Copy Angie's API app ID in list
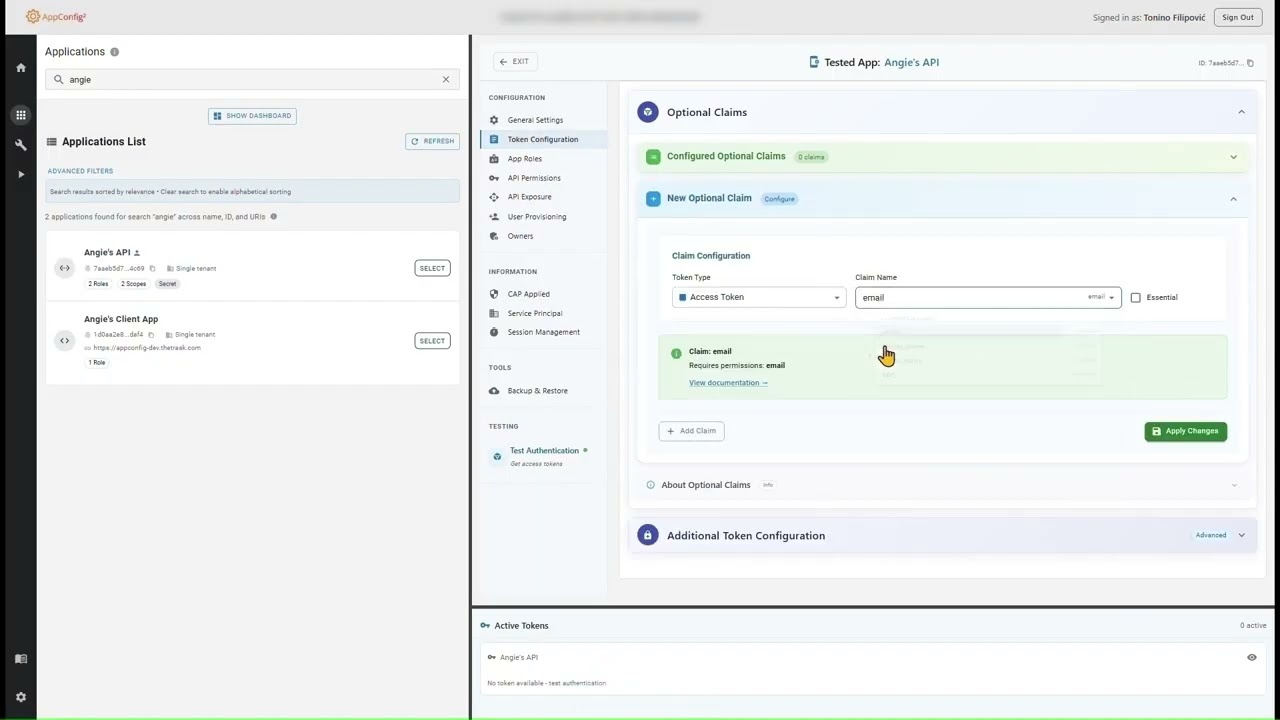The height and width of the screenshot is (720, 1280). coord(152,268)
